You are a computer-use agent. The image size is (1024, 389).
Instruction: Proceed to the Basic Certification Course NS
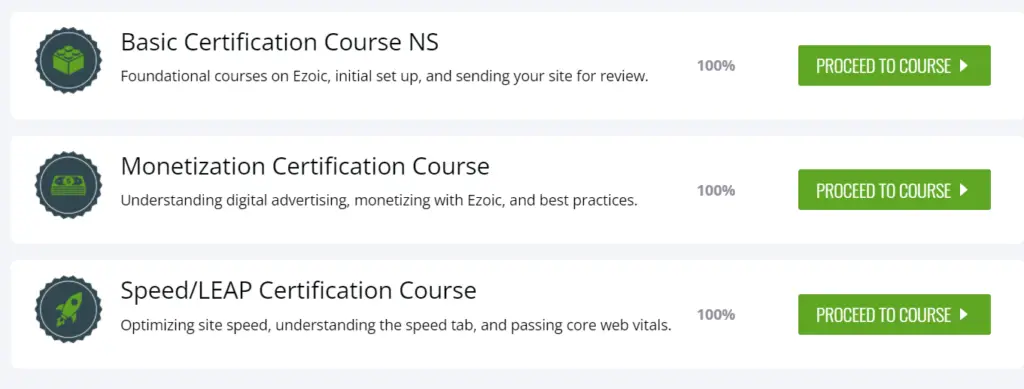(x=894, y=65)
